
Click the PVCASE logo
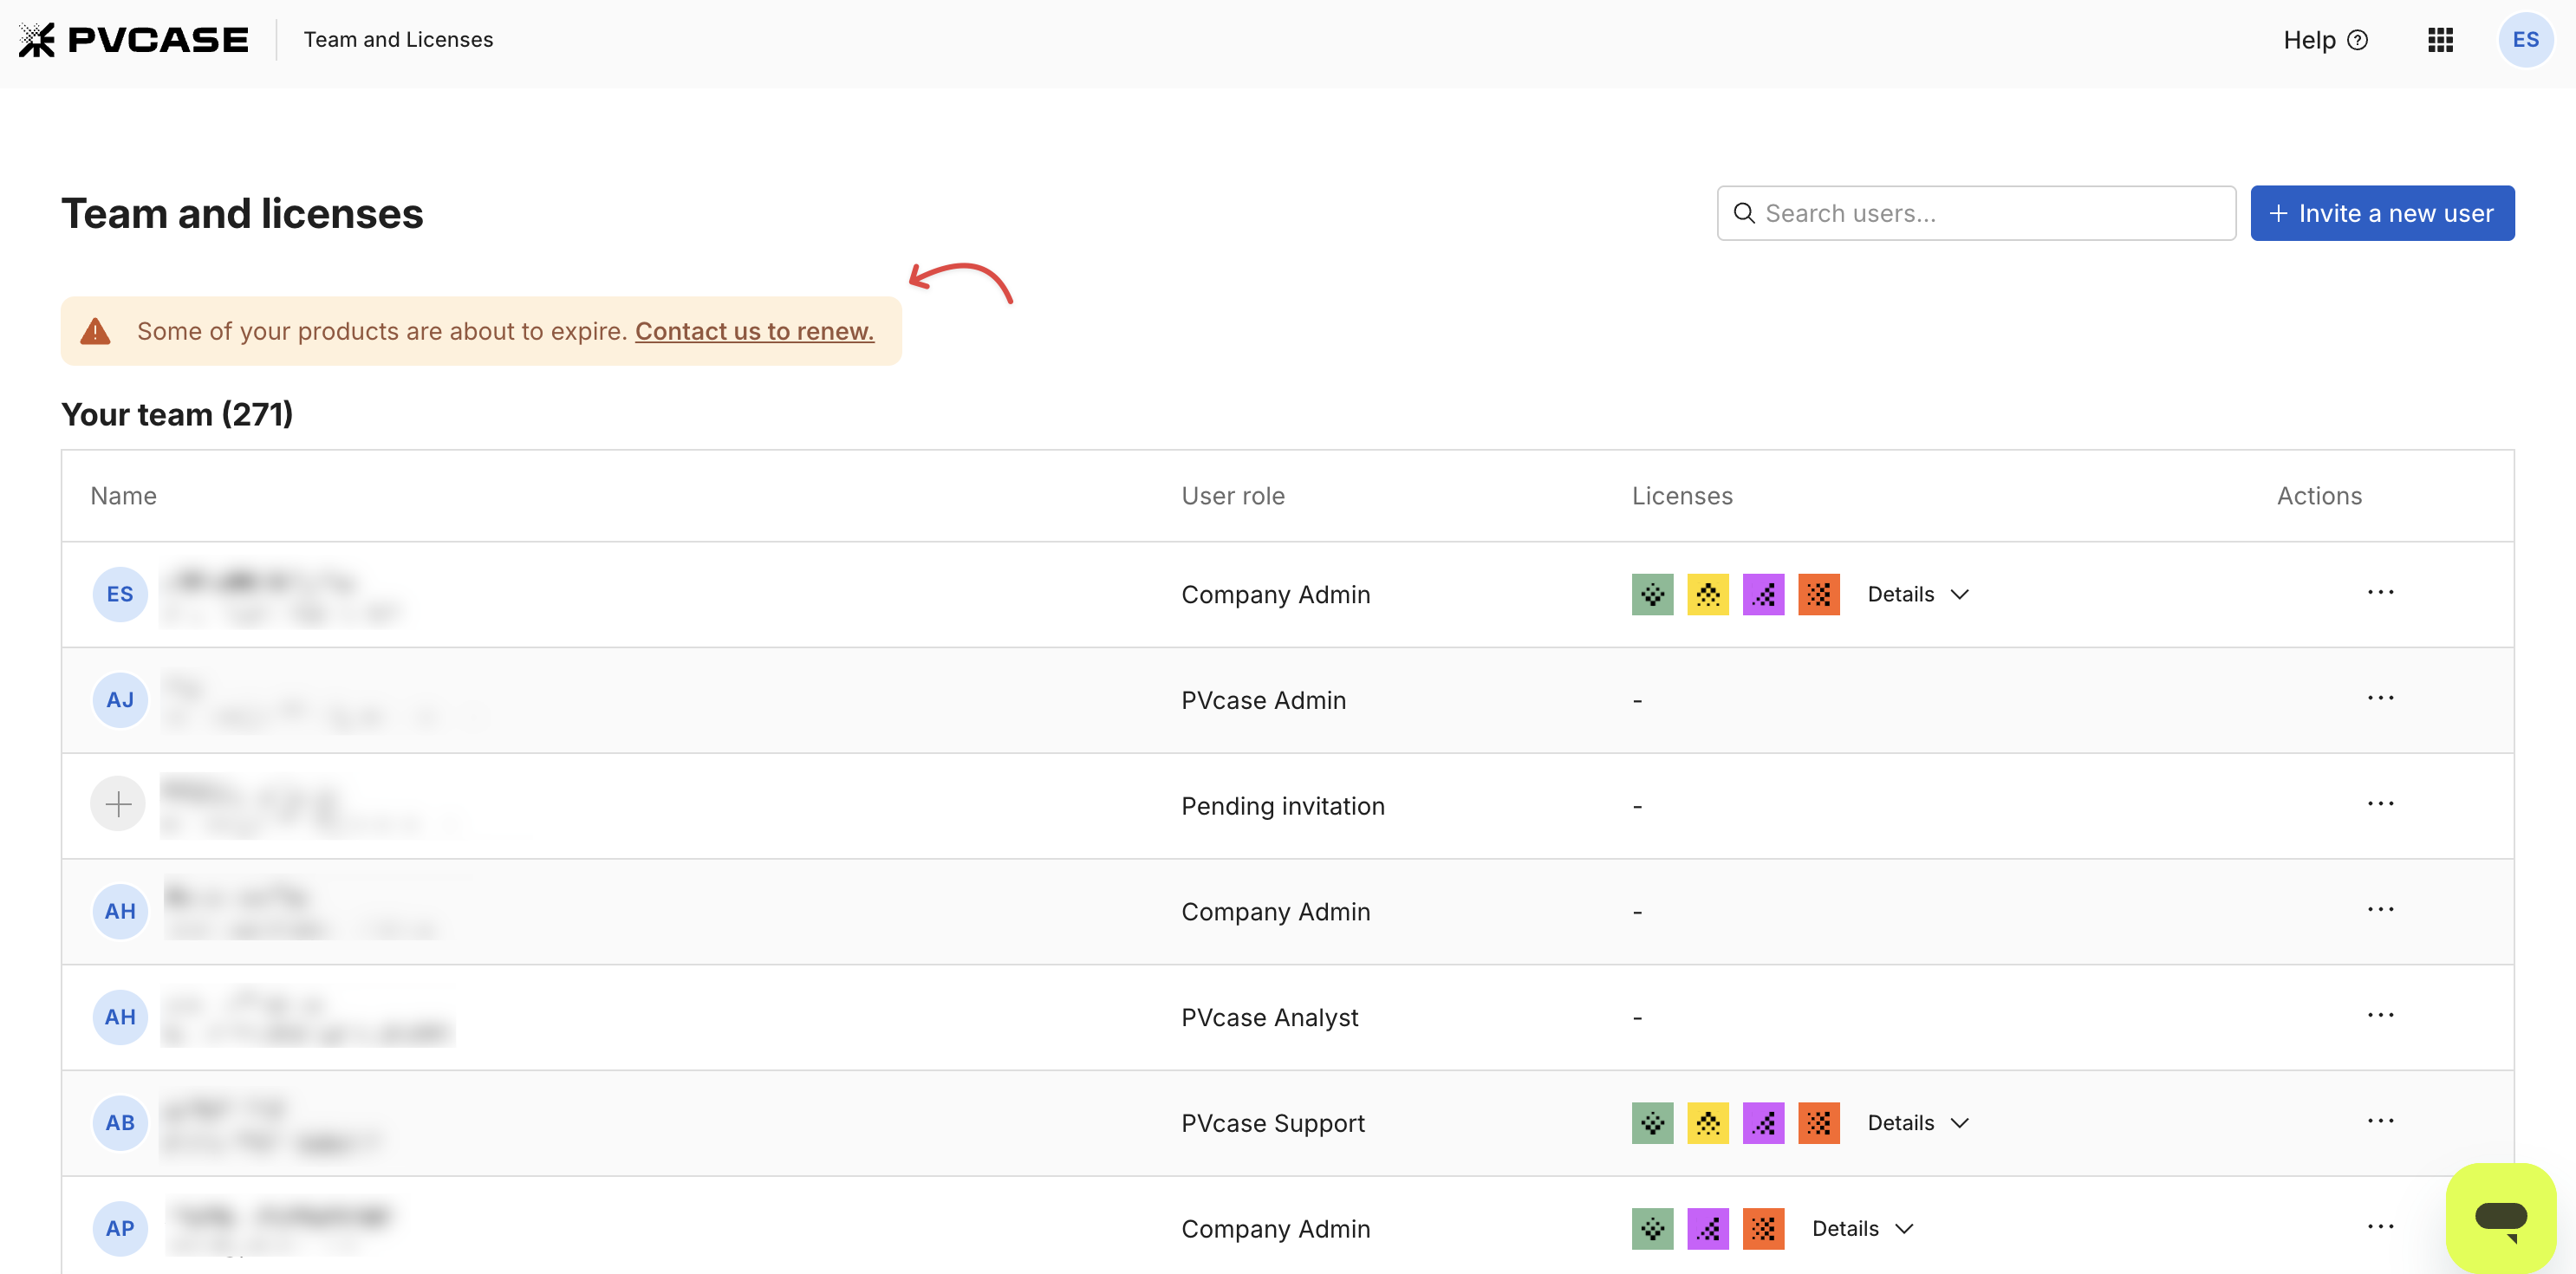(x=134, y=40)
